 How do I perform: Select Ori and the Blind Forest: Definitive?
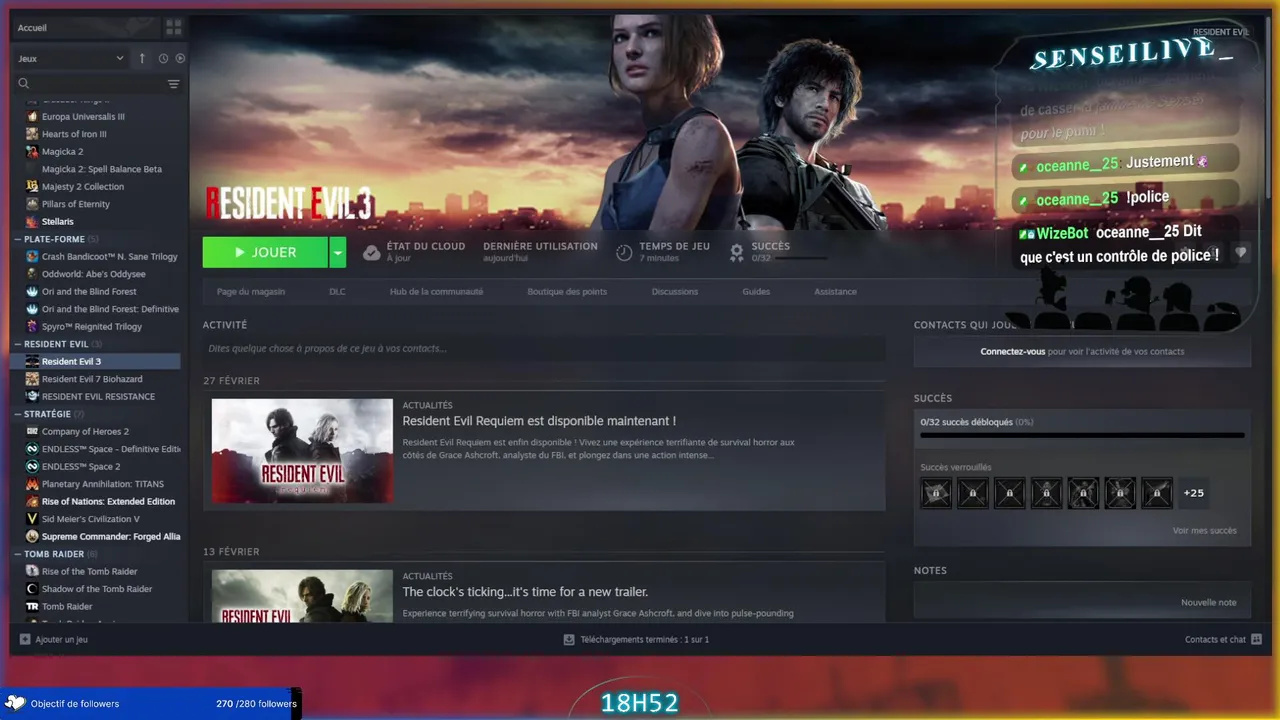(x=110, y=309)
